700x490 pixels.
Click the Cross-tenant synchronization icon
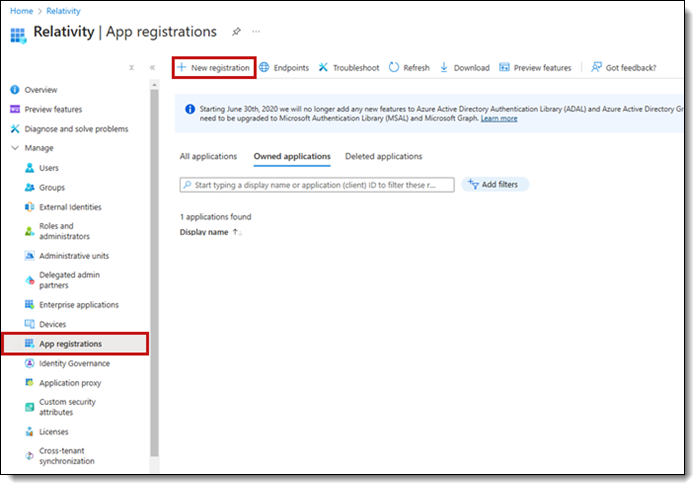pyautogui.click(x=29, y=456)
